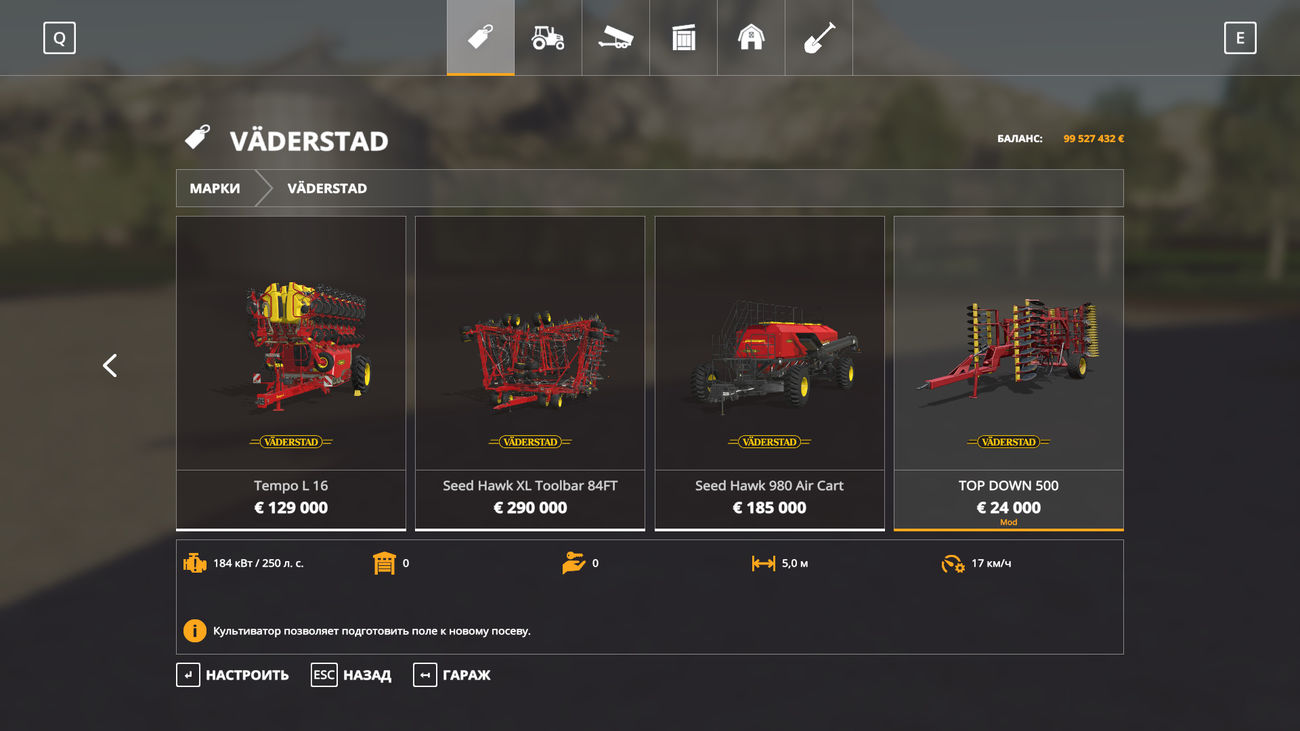Image resolution: width=1300 pixels, height=731 pixels.
Task: Select Seed Hawk XL Toolbar 84FT card
Action: click(x=530, y=373)
